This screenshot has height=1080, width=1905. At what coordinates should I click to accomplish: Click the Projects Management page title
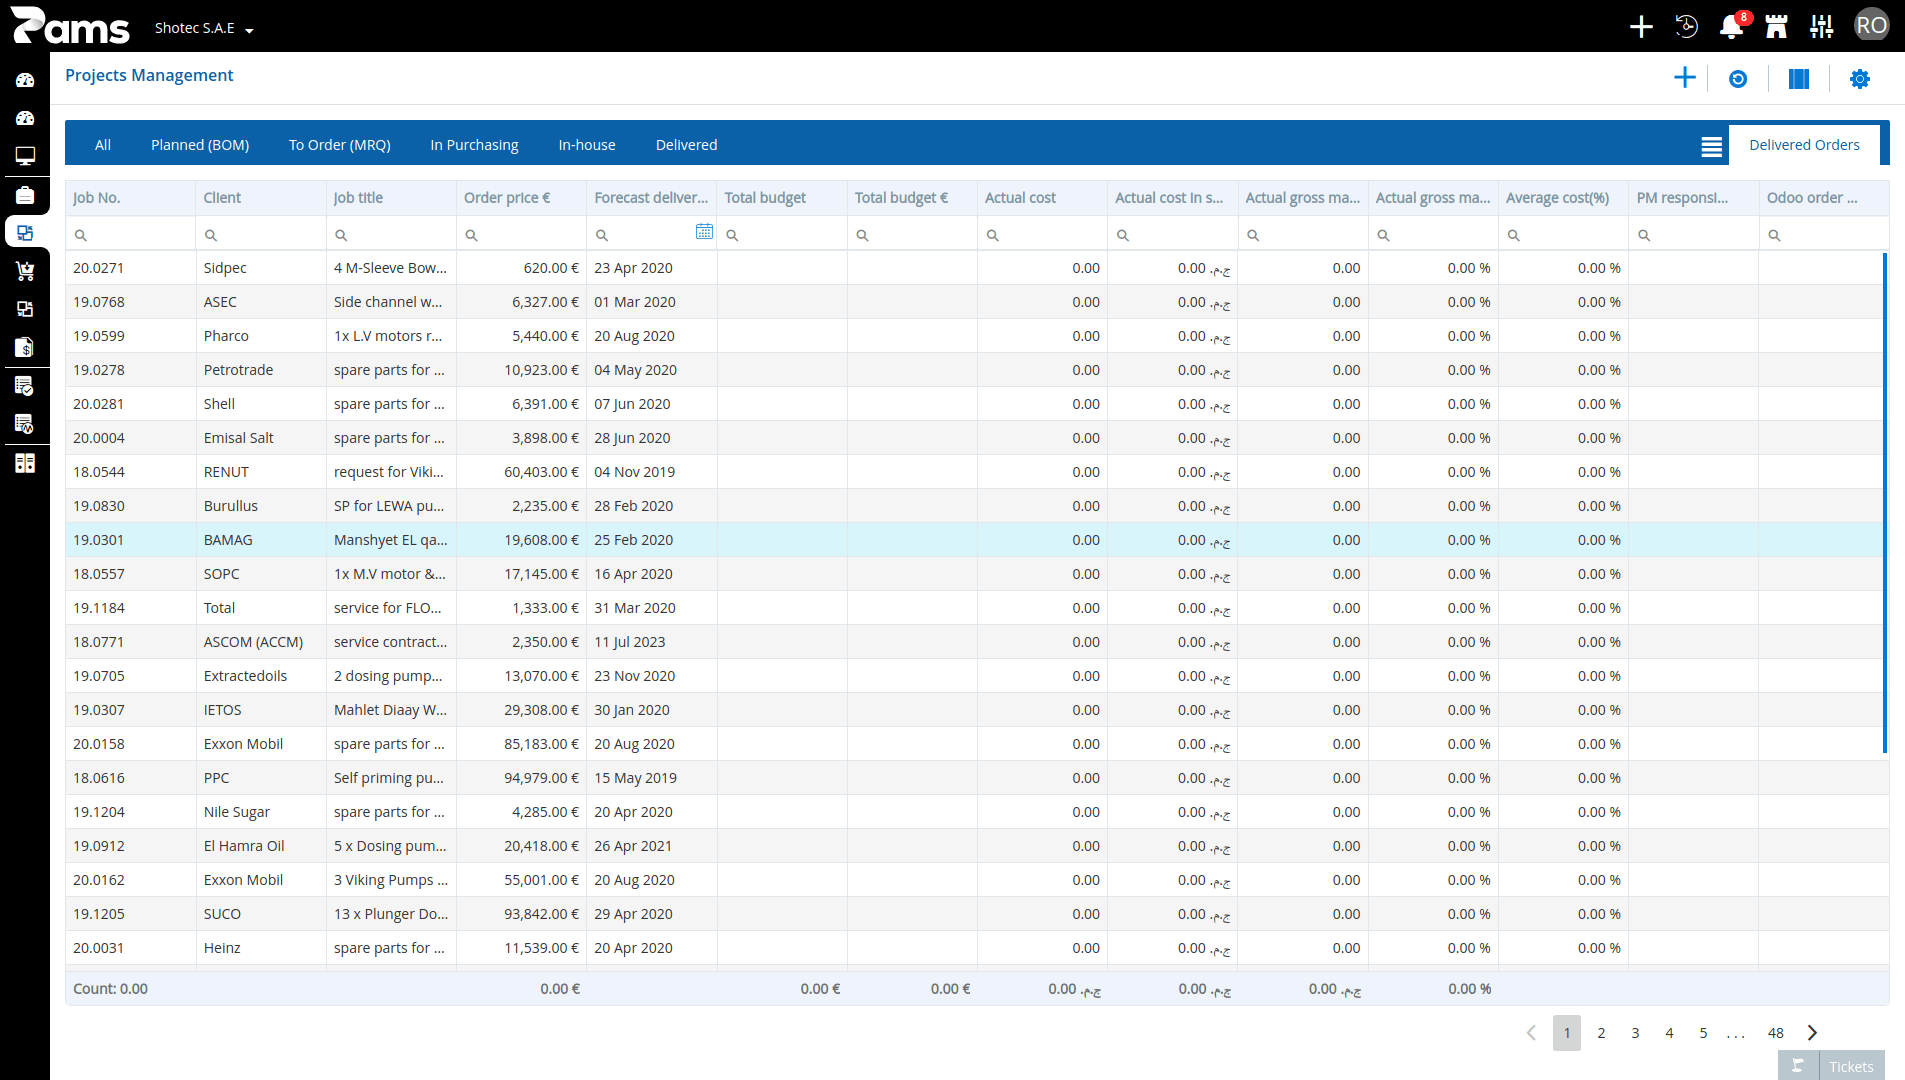[x=149, y=75]
